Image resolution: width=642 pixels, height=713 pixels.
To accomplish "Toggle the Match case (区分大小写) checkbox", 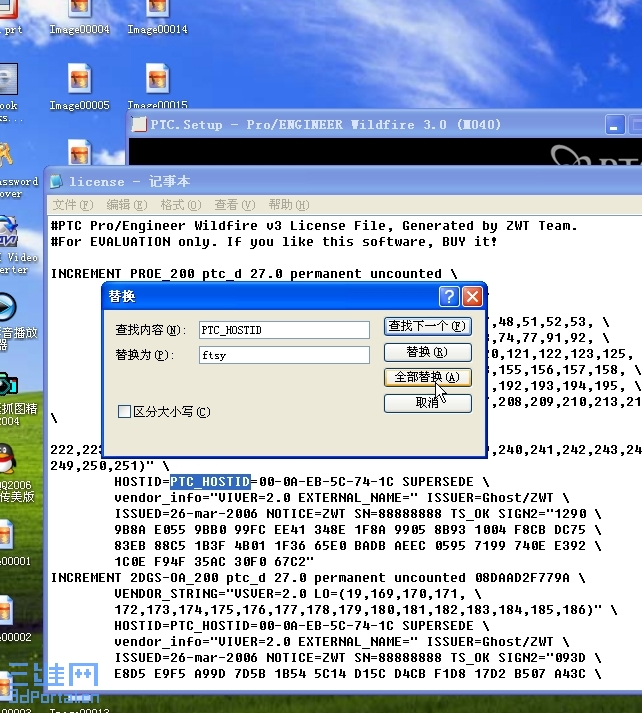I will click(124, 412).
